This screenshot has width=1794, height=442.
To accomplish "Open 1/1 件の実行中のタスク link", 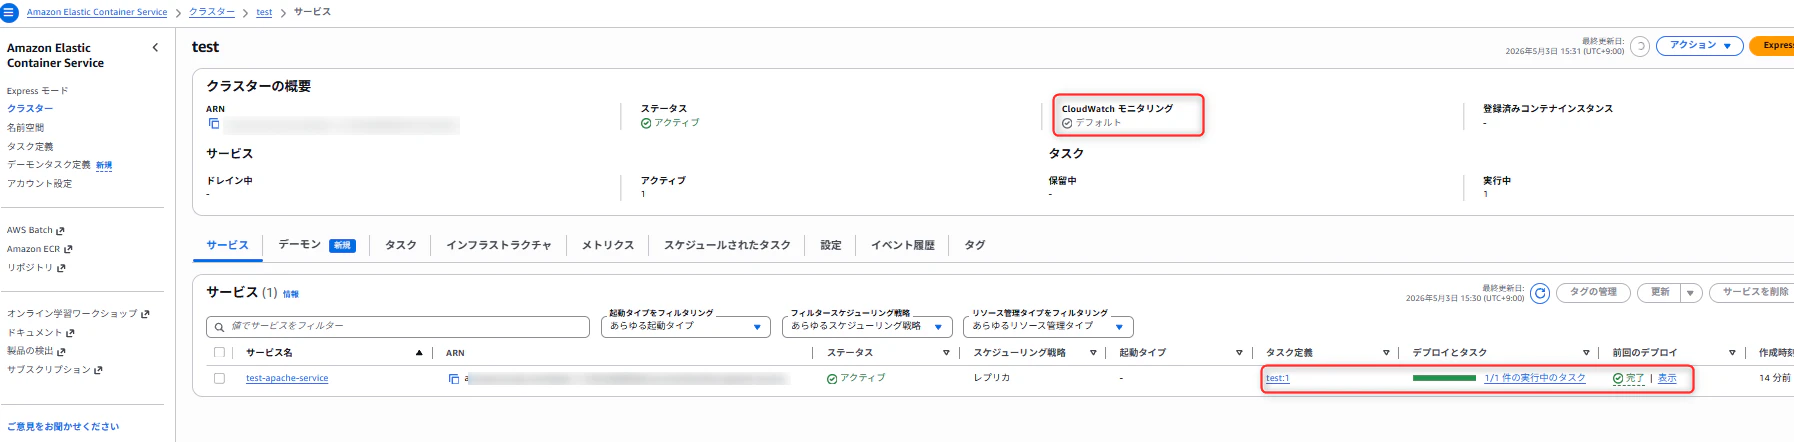I will tap(1535, 379).
